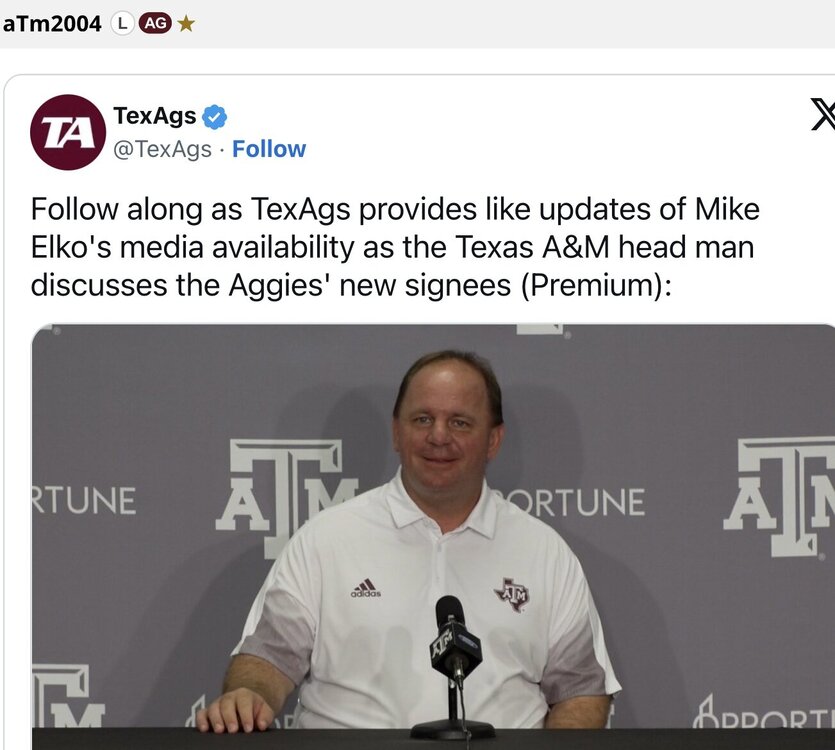Click the TexAgs circular avatar logo
Image resolution: width=835 pixels, height=750 pixels.
(x=68, y=132)
